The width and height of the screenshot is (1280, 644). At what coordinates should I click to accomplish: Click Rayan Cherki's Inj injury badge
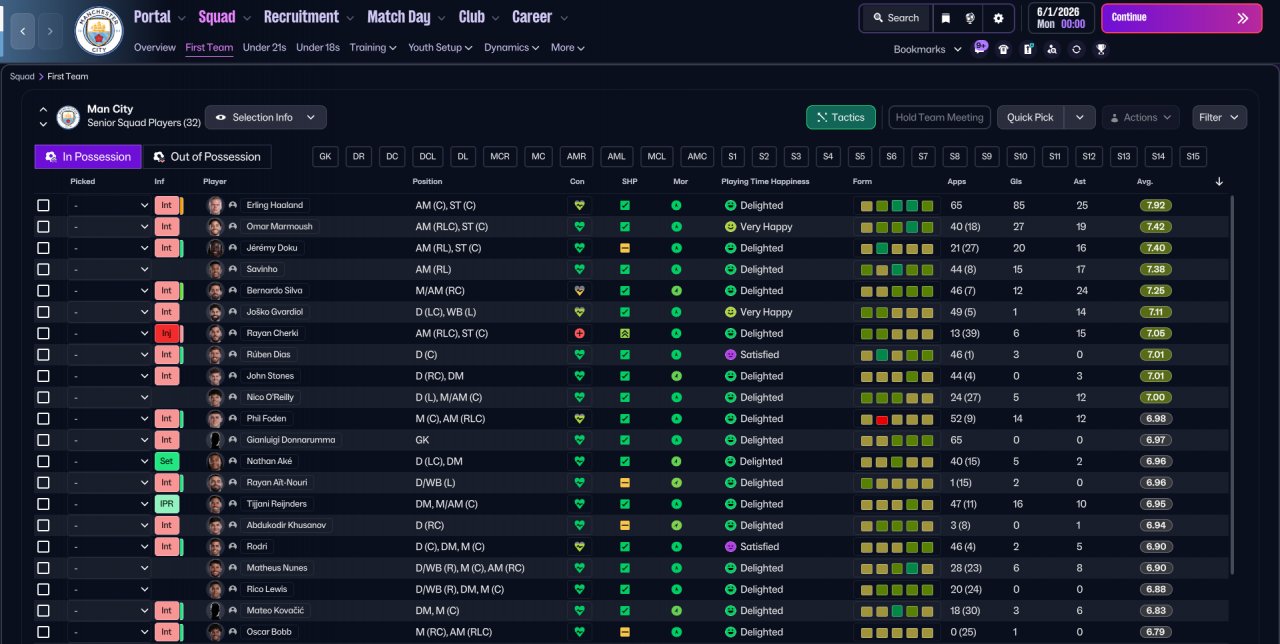(166, 333)
